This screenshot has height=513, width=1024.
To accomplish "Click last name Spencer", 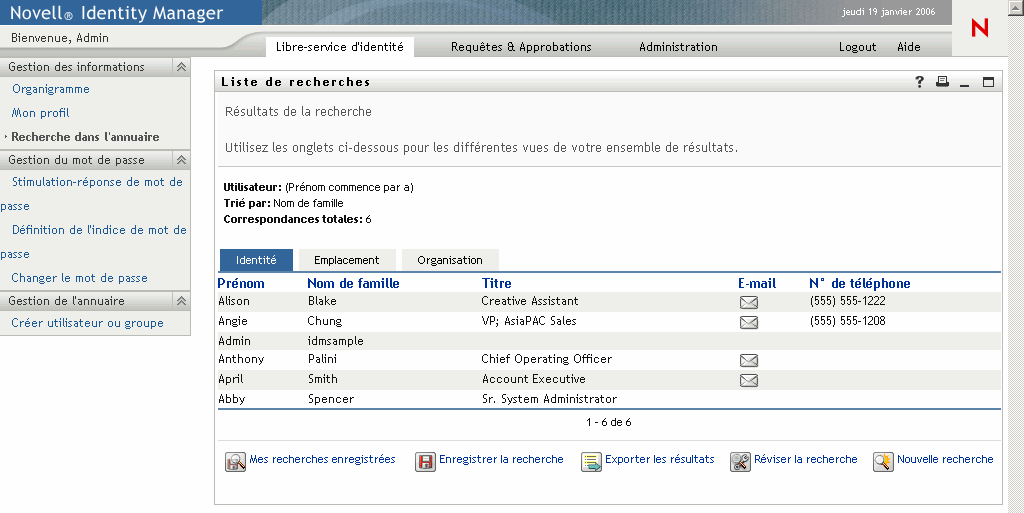I will (330, 399).
